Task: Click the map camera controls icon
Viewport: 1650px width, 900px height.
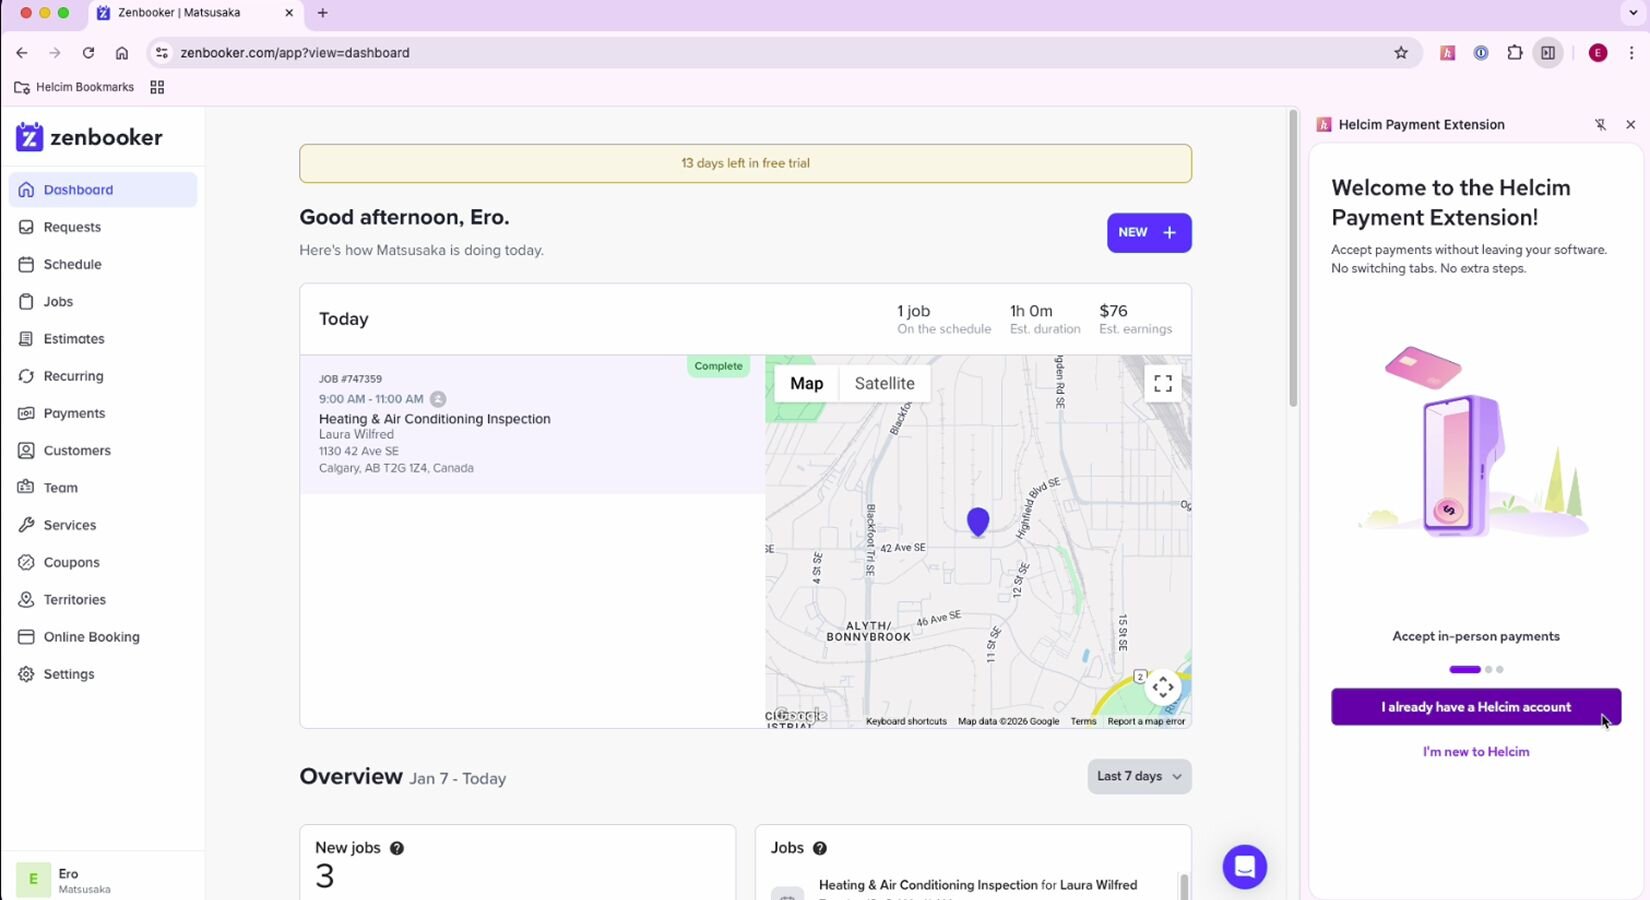Action: click(x=1162, y=687)
